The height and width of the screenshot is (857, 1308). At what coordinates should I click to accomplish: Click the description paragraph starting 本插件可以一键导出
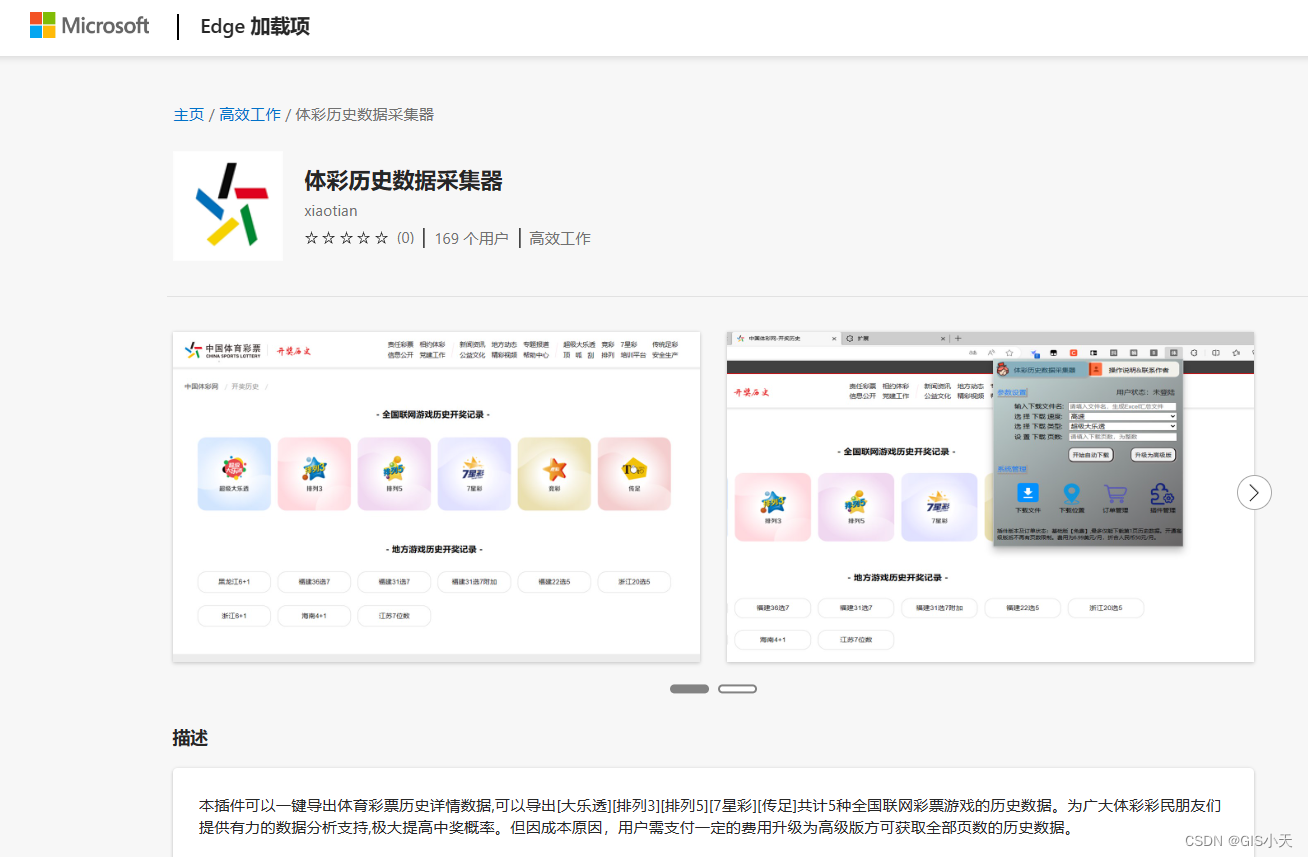pyautogui.click(x=710, y=816)
